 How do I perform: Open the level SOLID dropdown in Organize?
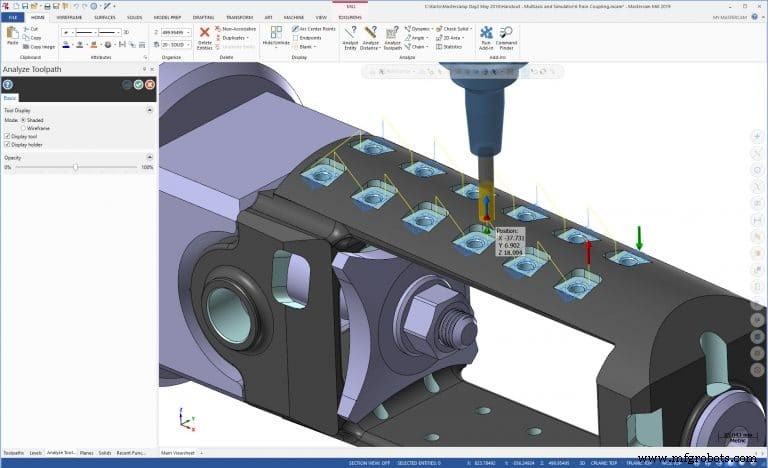click(x=189, y=45)
